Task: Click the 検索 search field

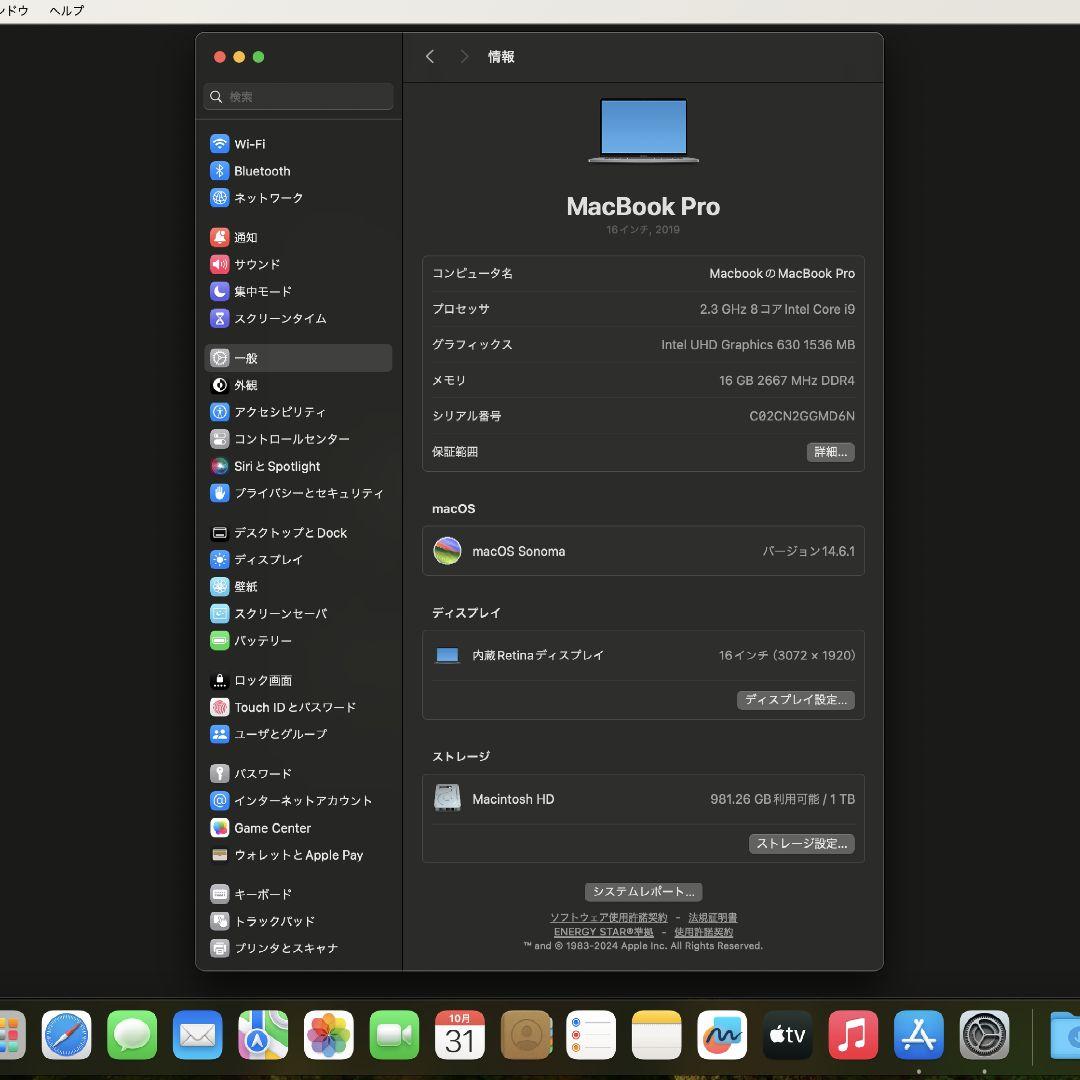Action: tap(297, 96)
